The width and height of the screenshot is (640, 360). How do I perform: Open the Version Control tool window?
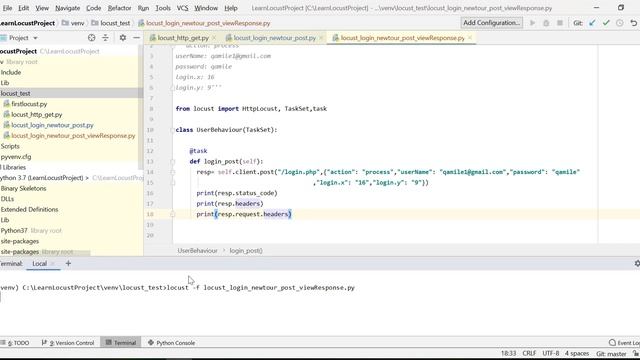[68, 343]
